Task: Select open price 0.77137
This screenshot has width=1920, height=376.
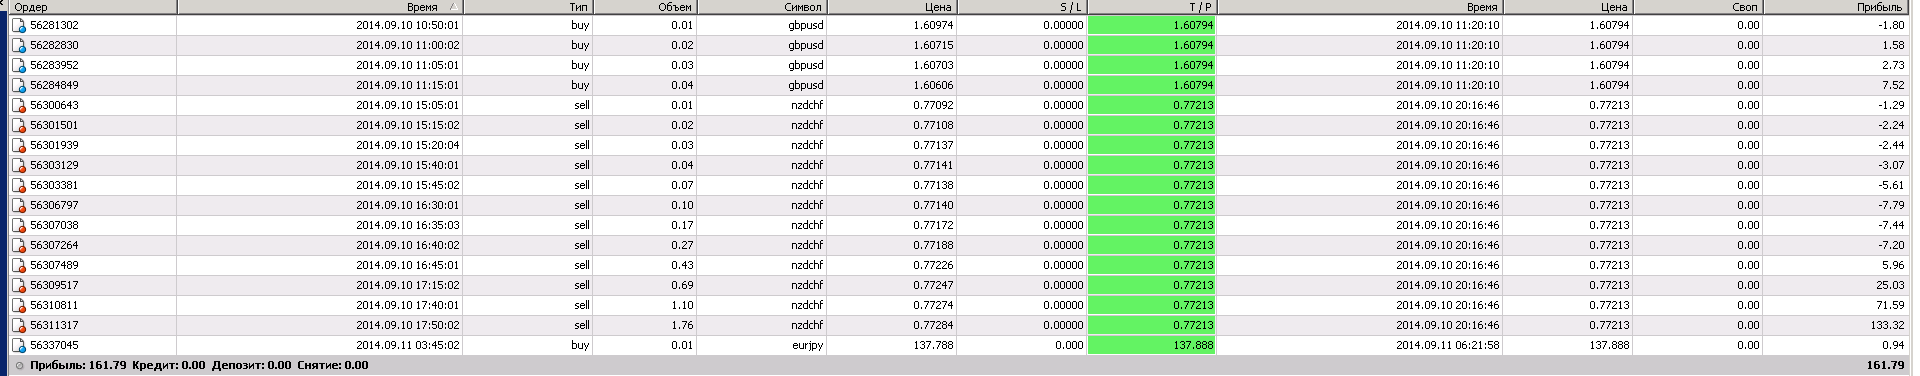Action: tap(932, 145)
